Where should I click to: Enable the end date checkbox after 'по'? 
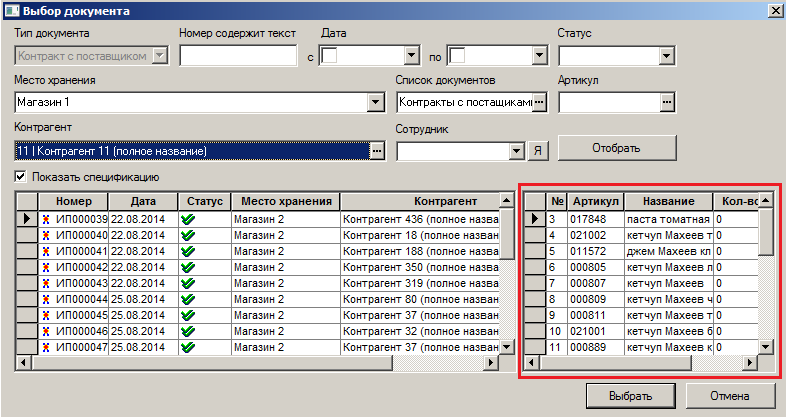point(457,56)
